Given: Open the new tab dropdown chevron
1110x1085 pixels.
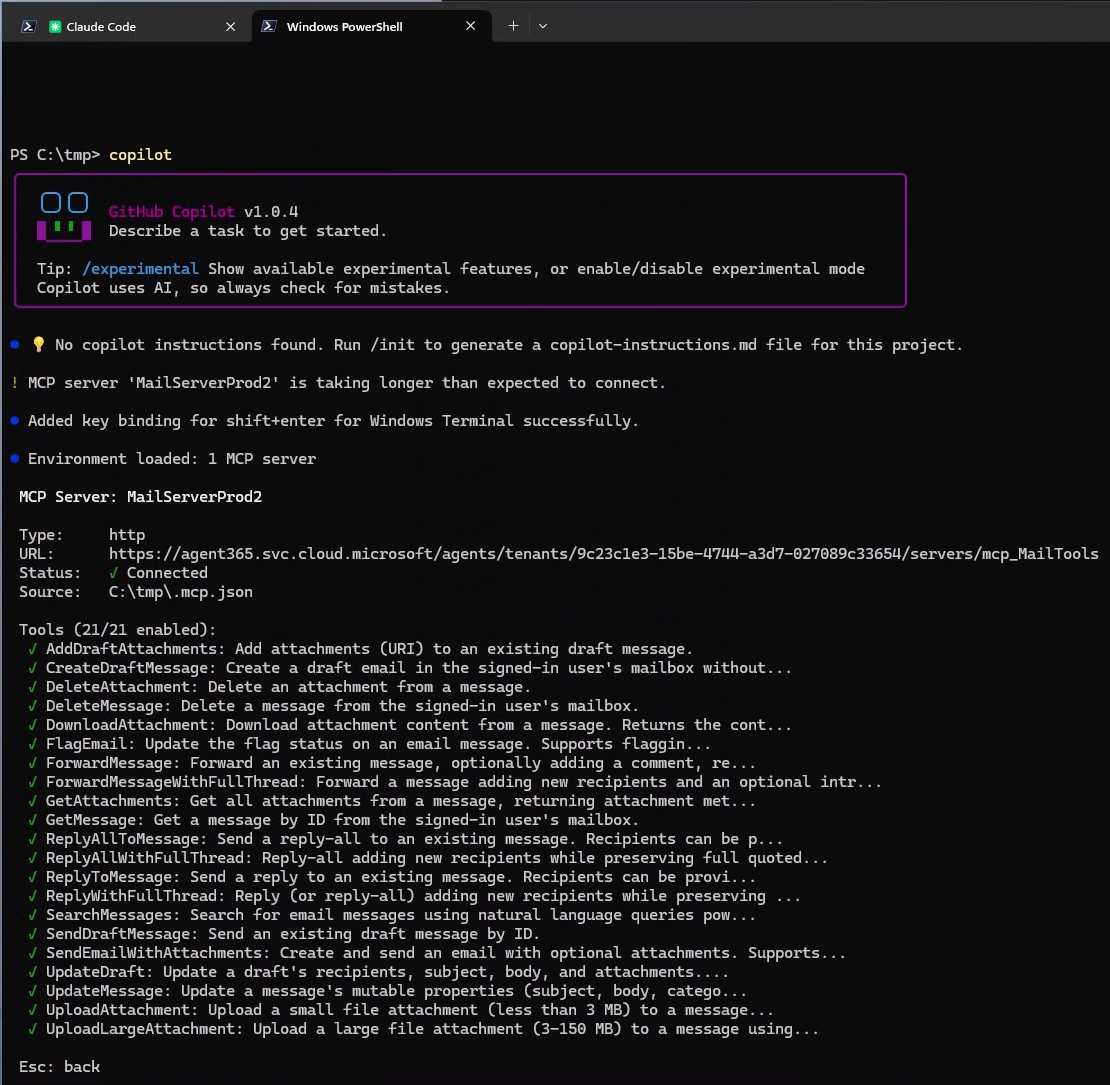Looking at the screenshot, I should pyautogui.click(x=543, y=26).
